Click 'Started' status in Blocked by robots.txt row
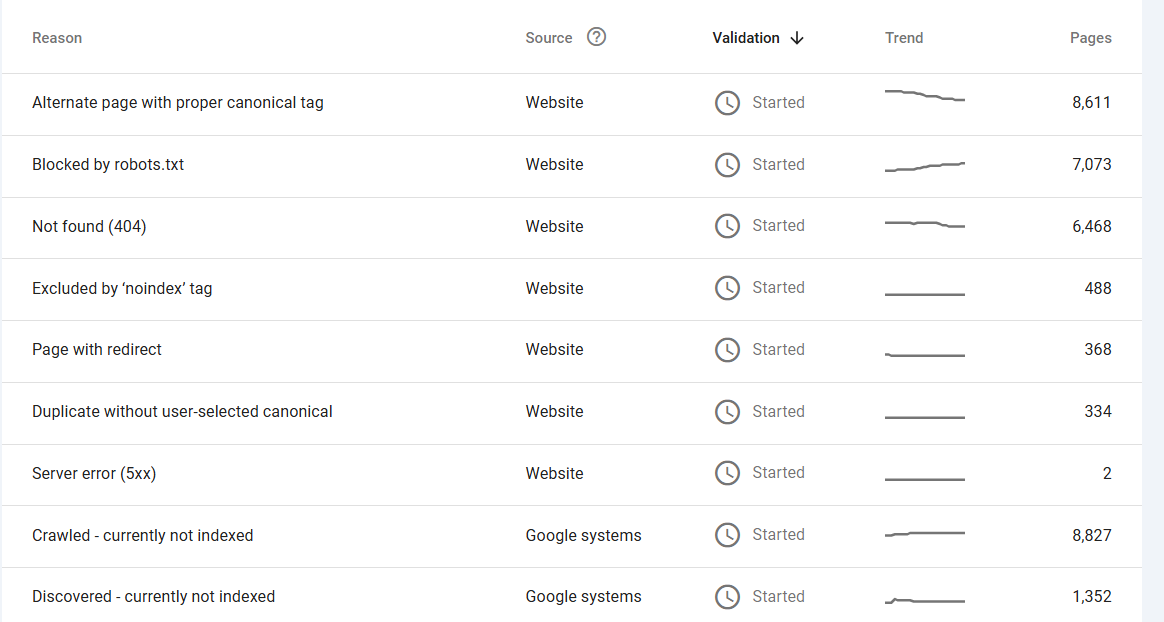This screenshot has height=622, width=1164. [x=778, y=165]
